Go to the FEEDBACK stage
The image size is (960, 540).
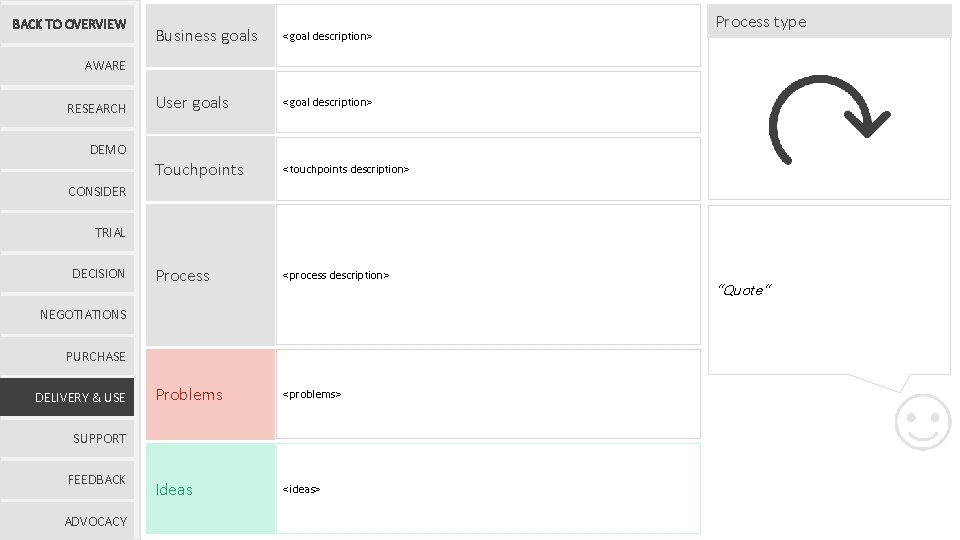point(68,480)
